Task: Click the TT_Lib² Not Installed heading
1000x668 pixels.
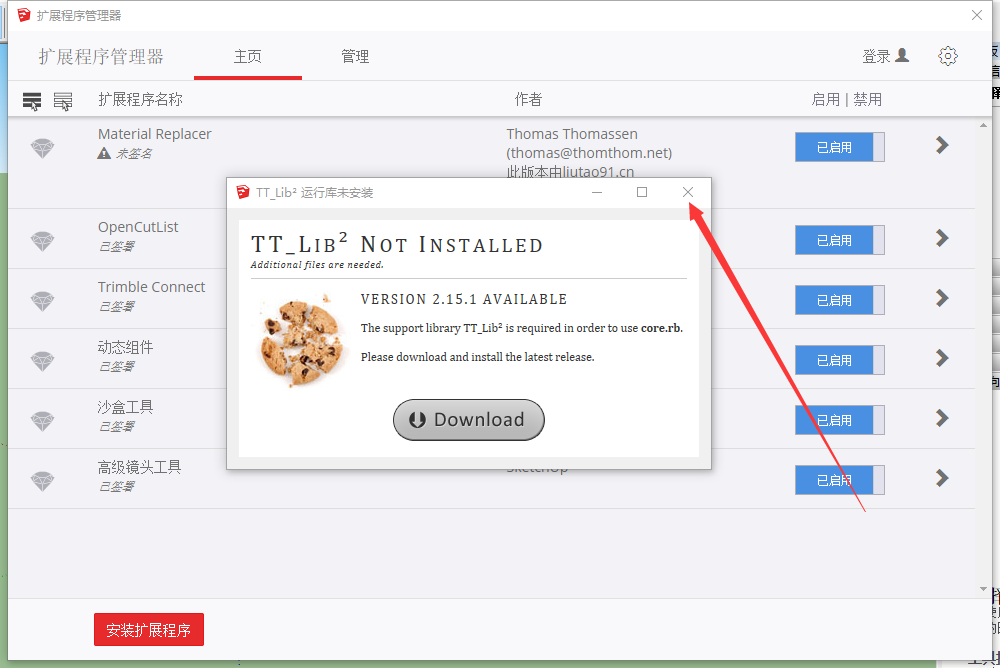Action: point(397,244)
